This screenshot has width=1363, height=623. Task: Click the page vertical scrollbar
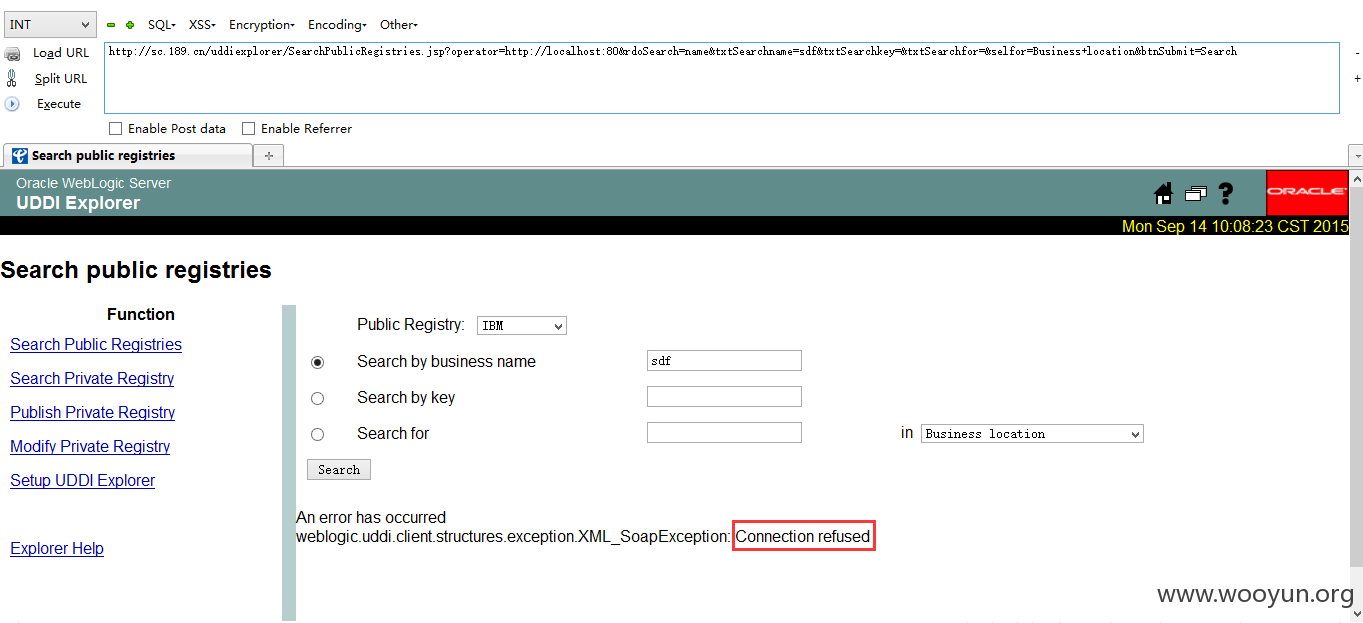(1356, 394)
